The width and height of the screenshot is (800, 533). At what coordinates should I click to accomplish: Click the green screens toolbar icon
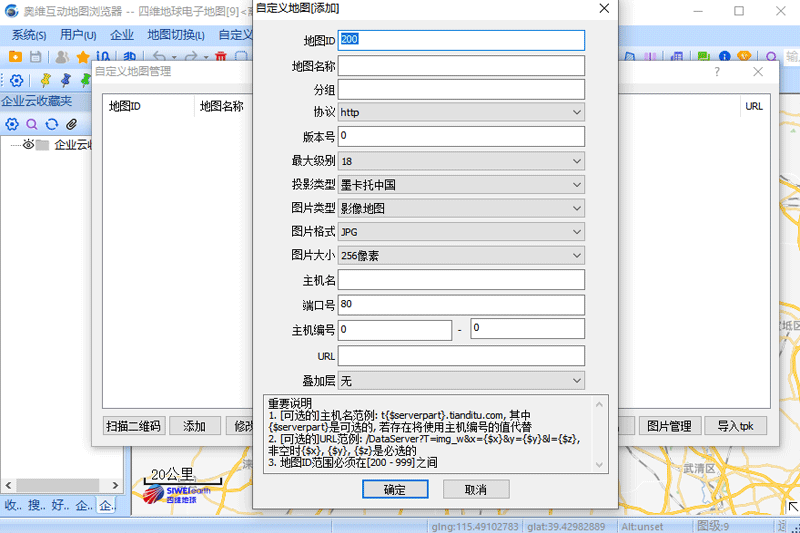tap(704, 57)
